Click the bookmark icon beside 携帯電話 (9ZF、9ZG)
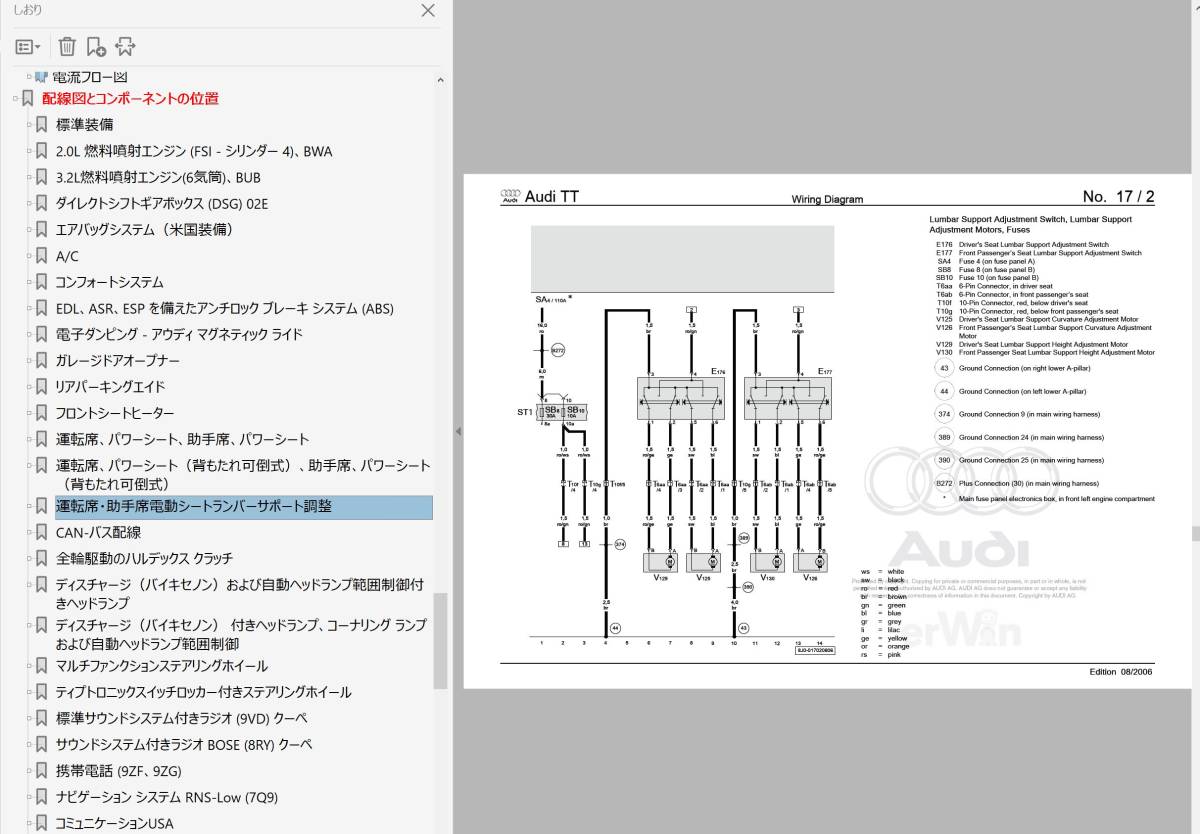 point(41,771)
